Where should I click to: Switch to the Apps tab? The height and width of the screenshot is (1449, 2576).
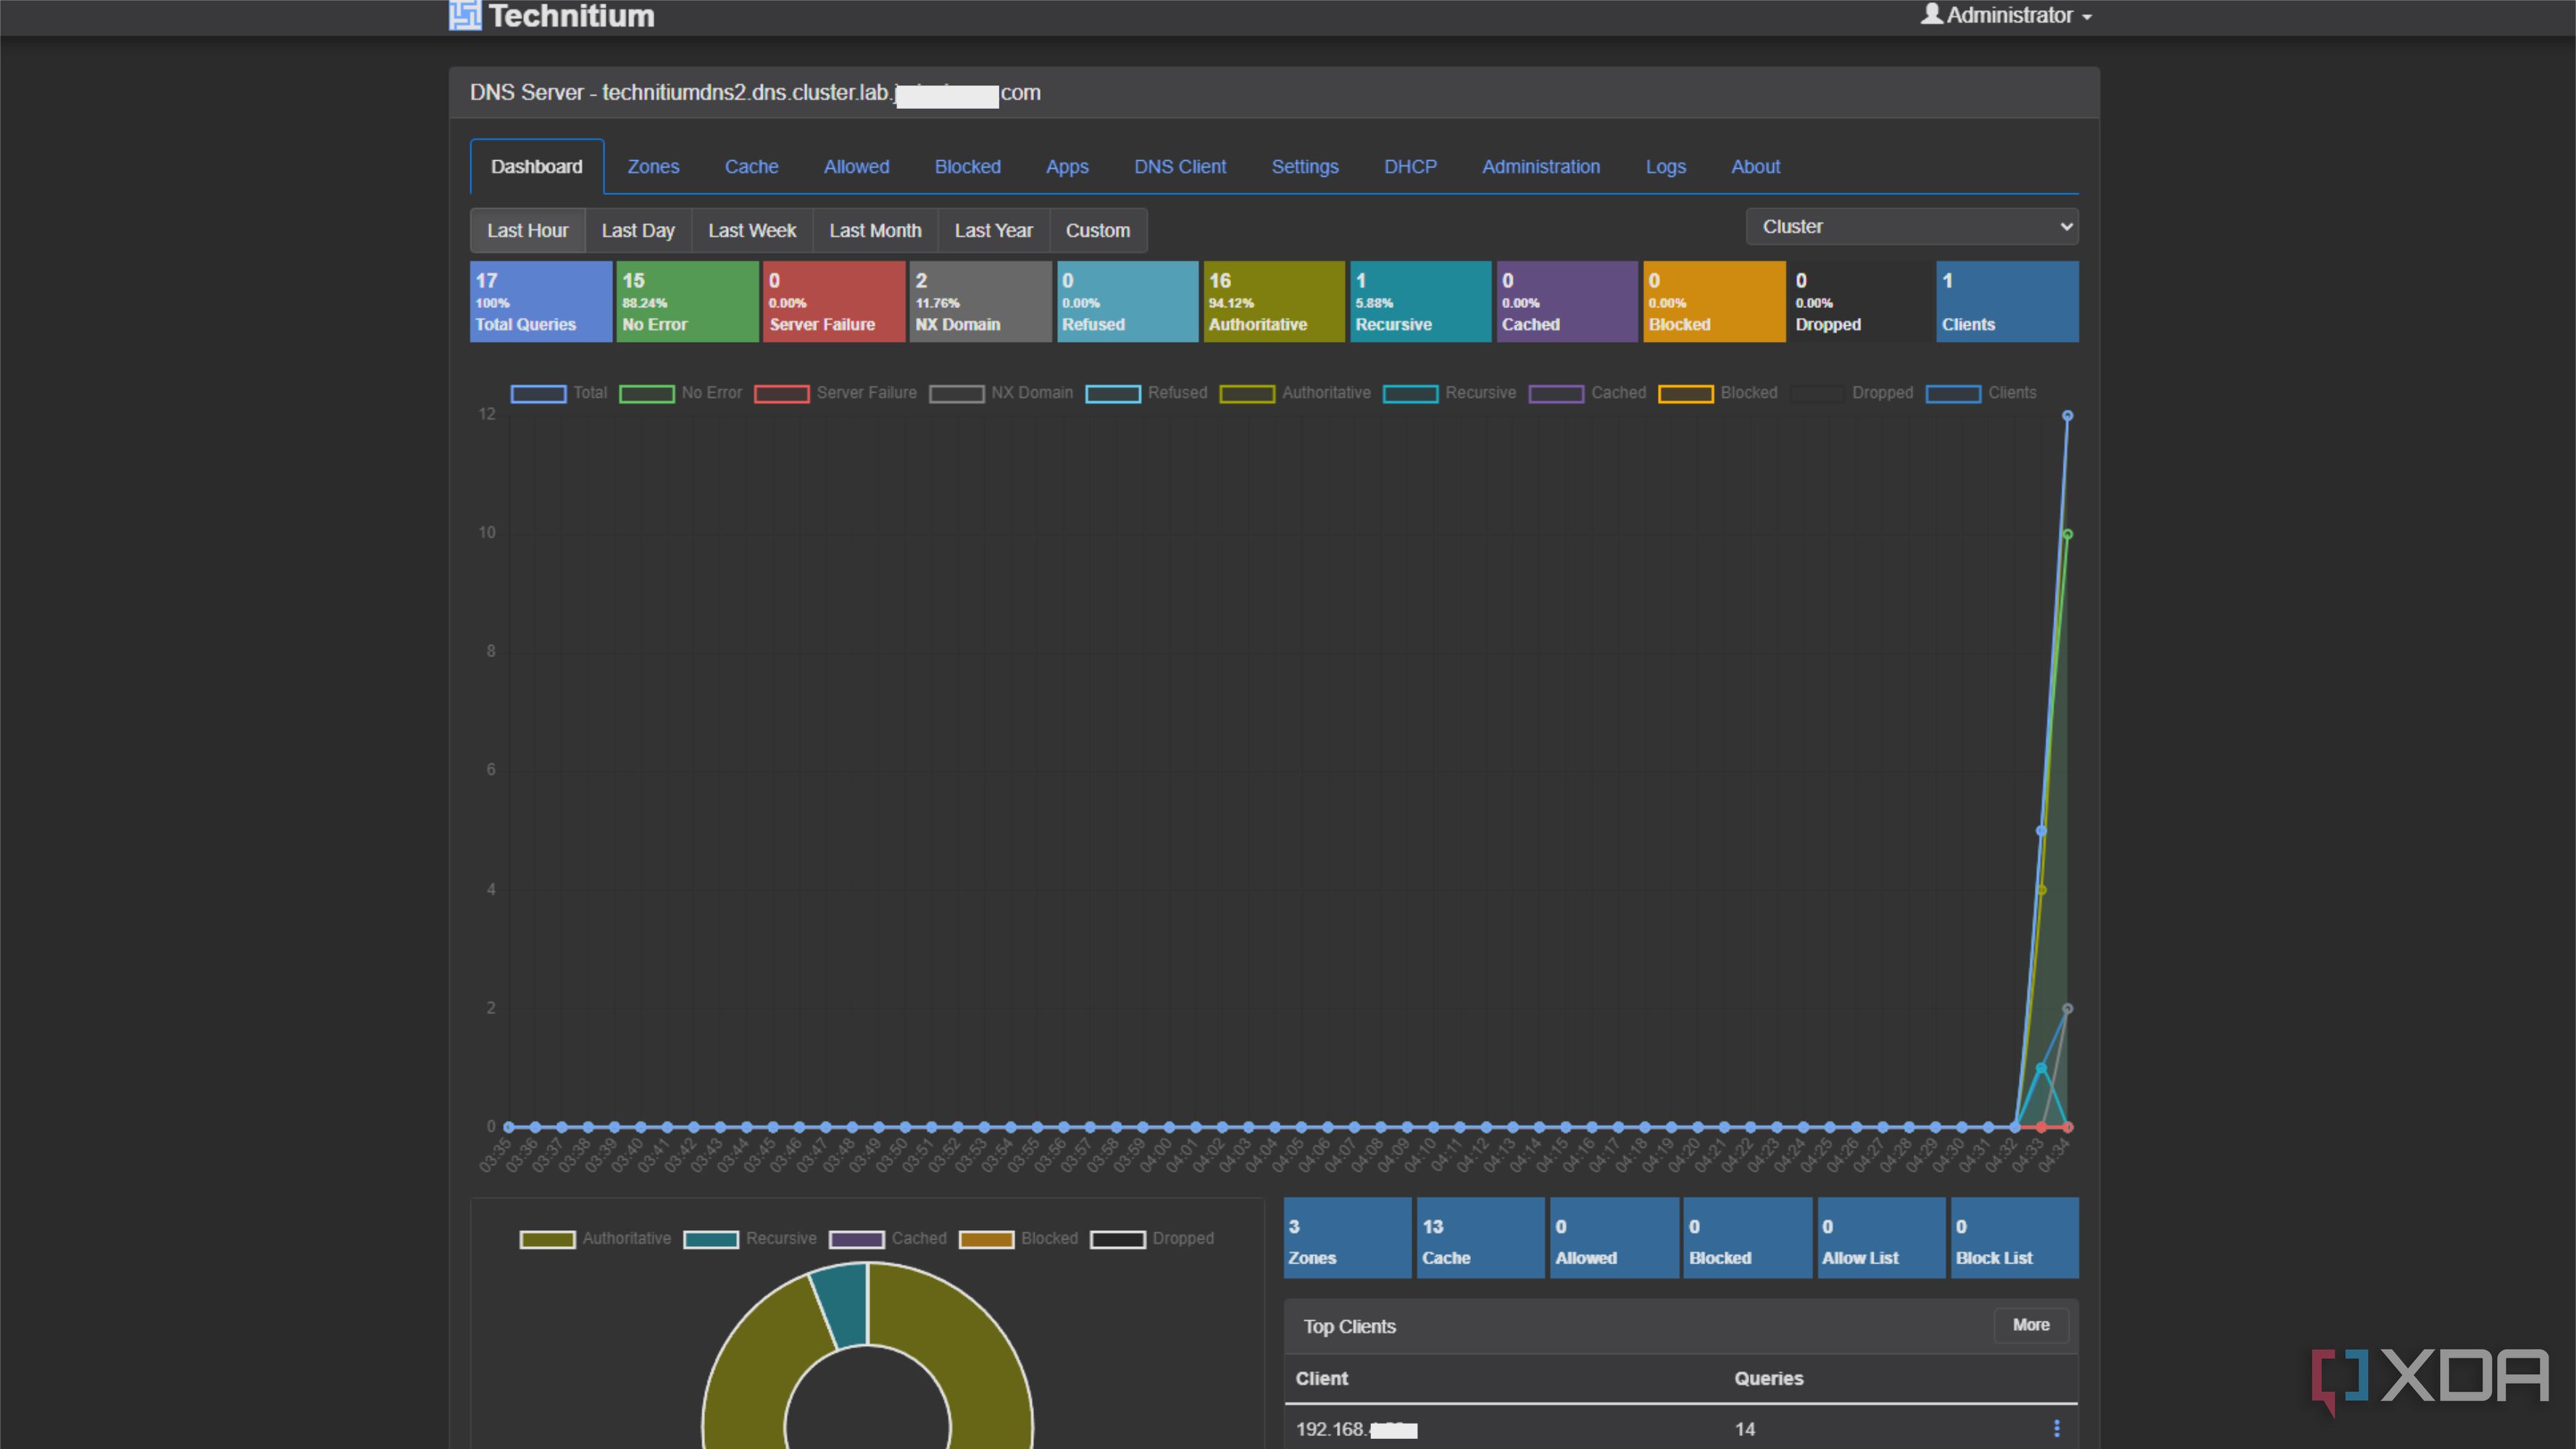click(1067, 167)
